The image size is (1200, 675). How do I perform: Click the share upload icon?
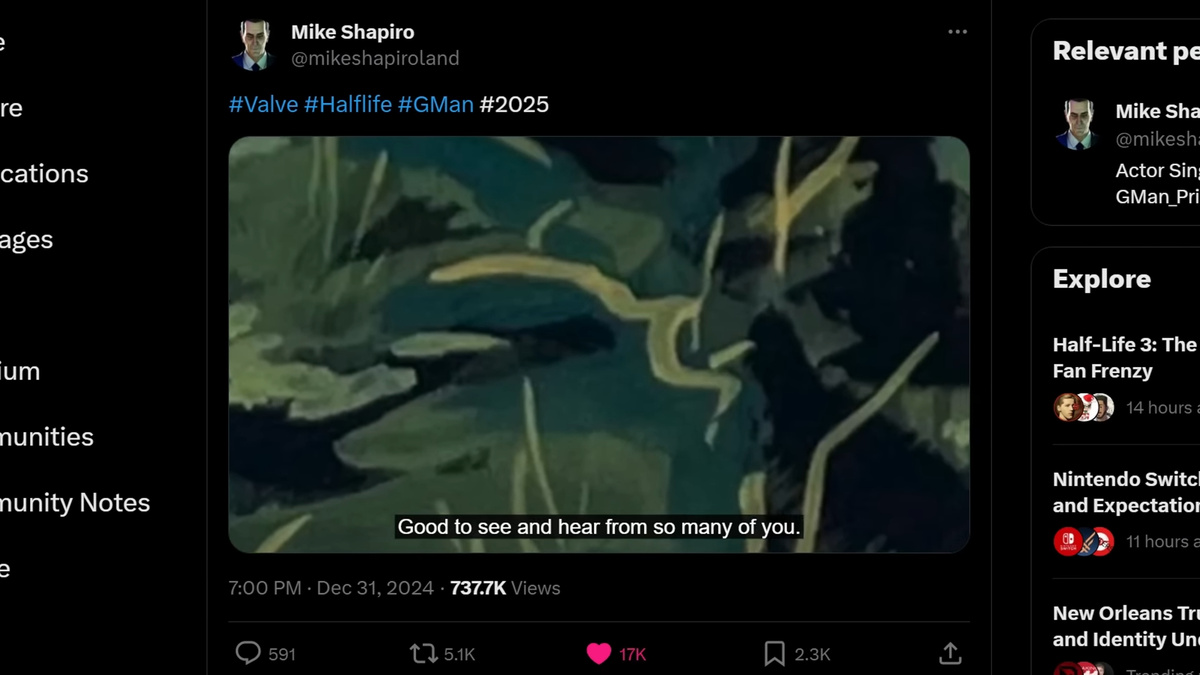950,654
